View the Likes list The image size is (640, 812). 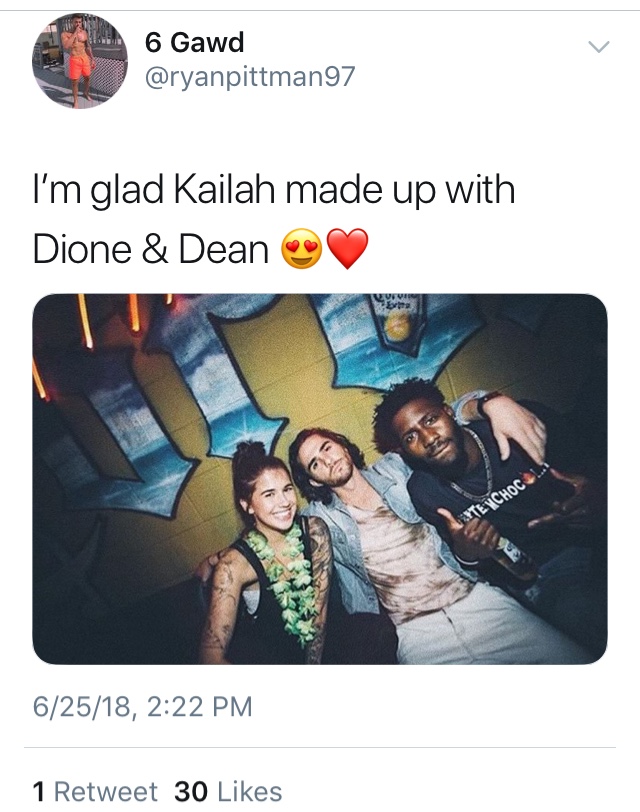tap(228, 792)
